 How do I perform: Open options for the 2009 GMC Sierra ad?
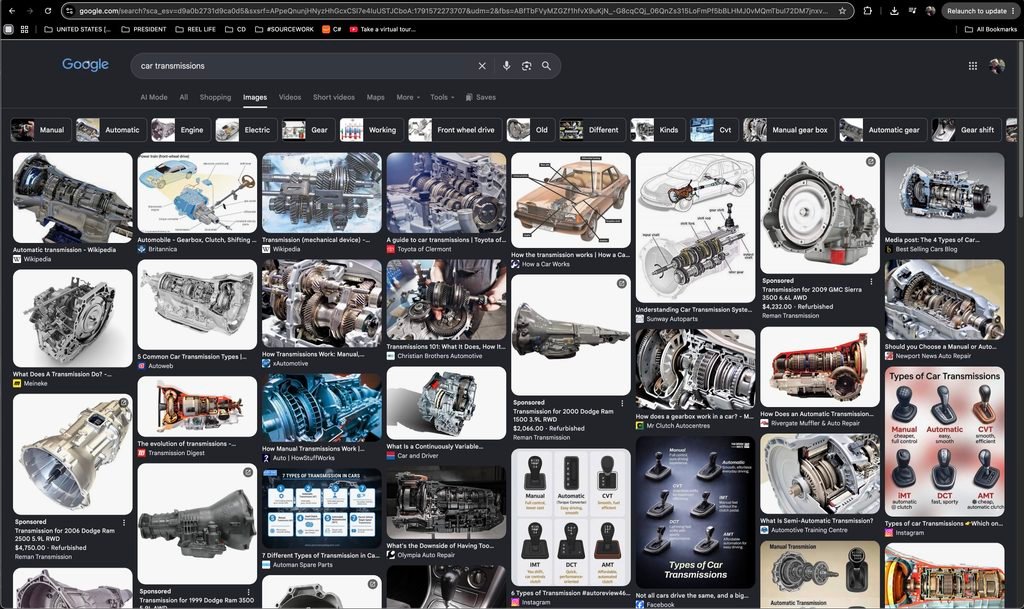(x=871, y=281)
